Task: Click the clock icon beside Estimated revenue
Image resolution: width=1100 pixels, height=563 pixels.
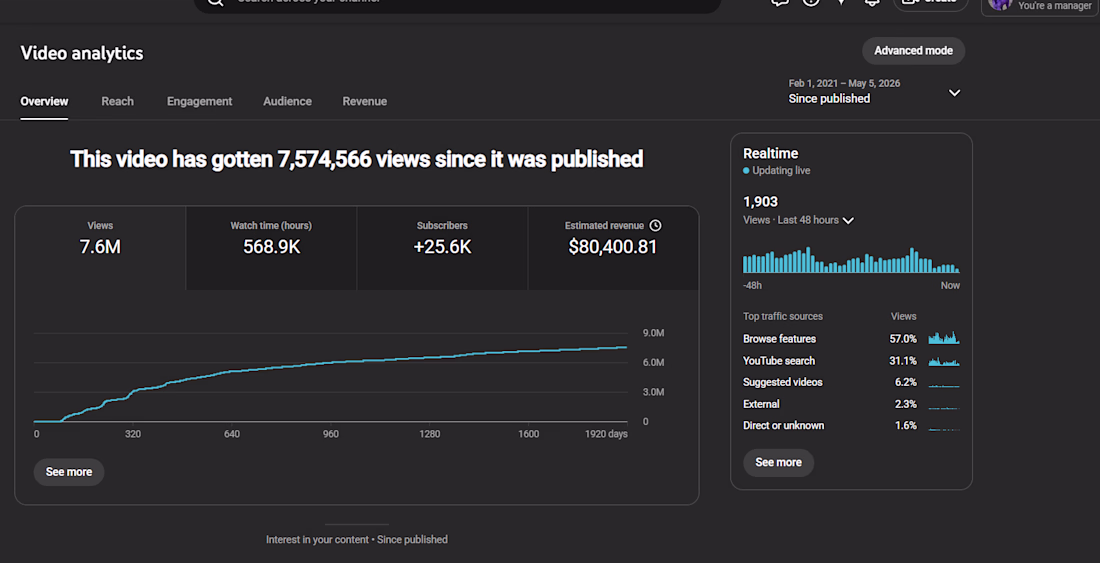Action: [x=655, y=226]
